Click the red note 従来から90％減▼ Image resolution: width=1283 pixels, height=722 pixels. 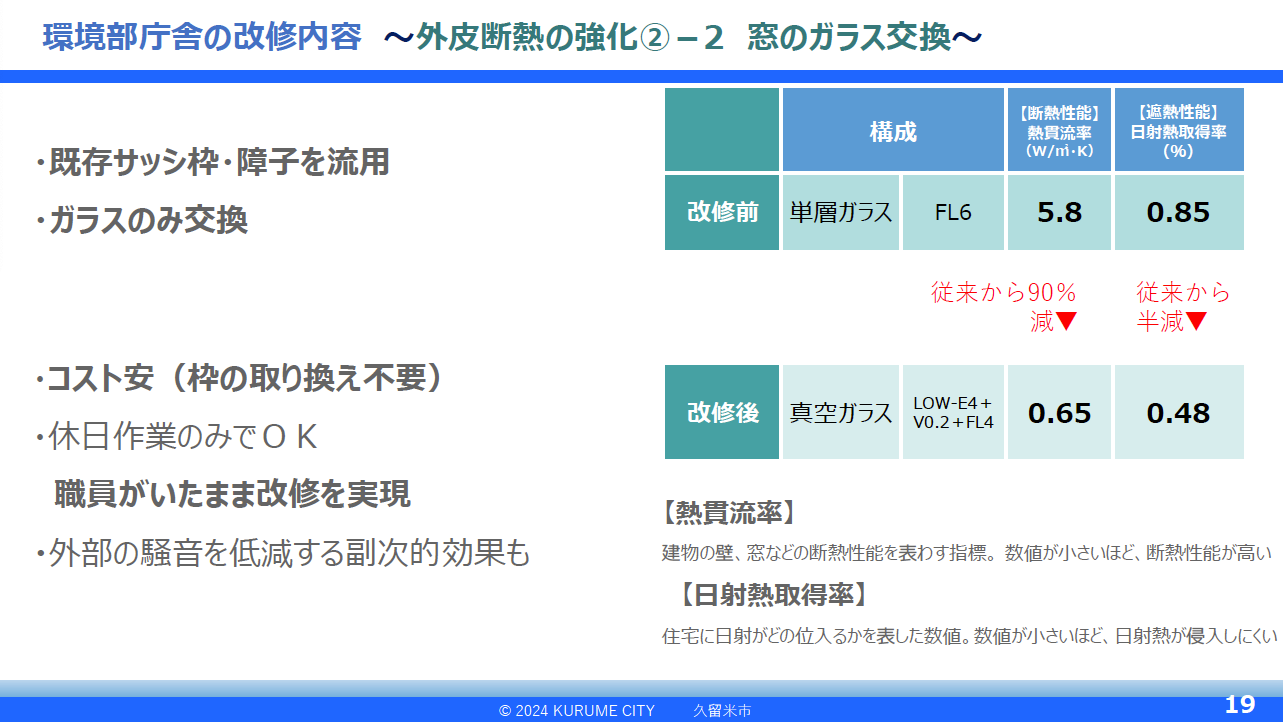click(1004, 307)
